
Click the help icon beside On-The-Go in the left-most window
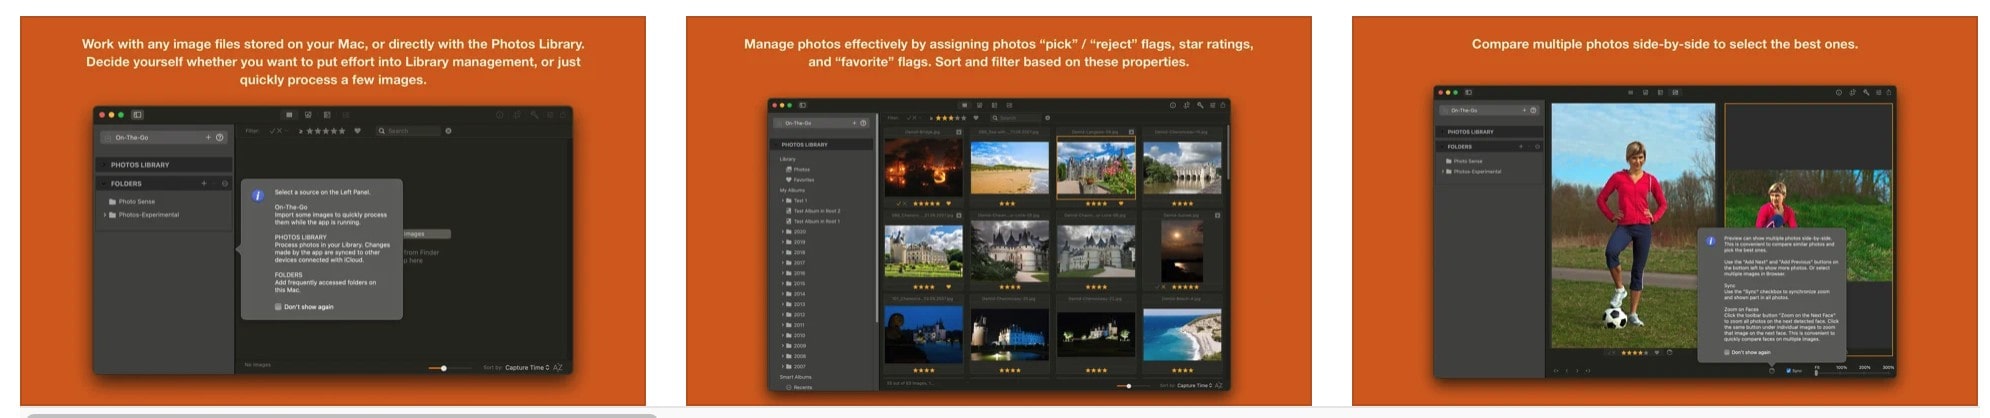220,138
